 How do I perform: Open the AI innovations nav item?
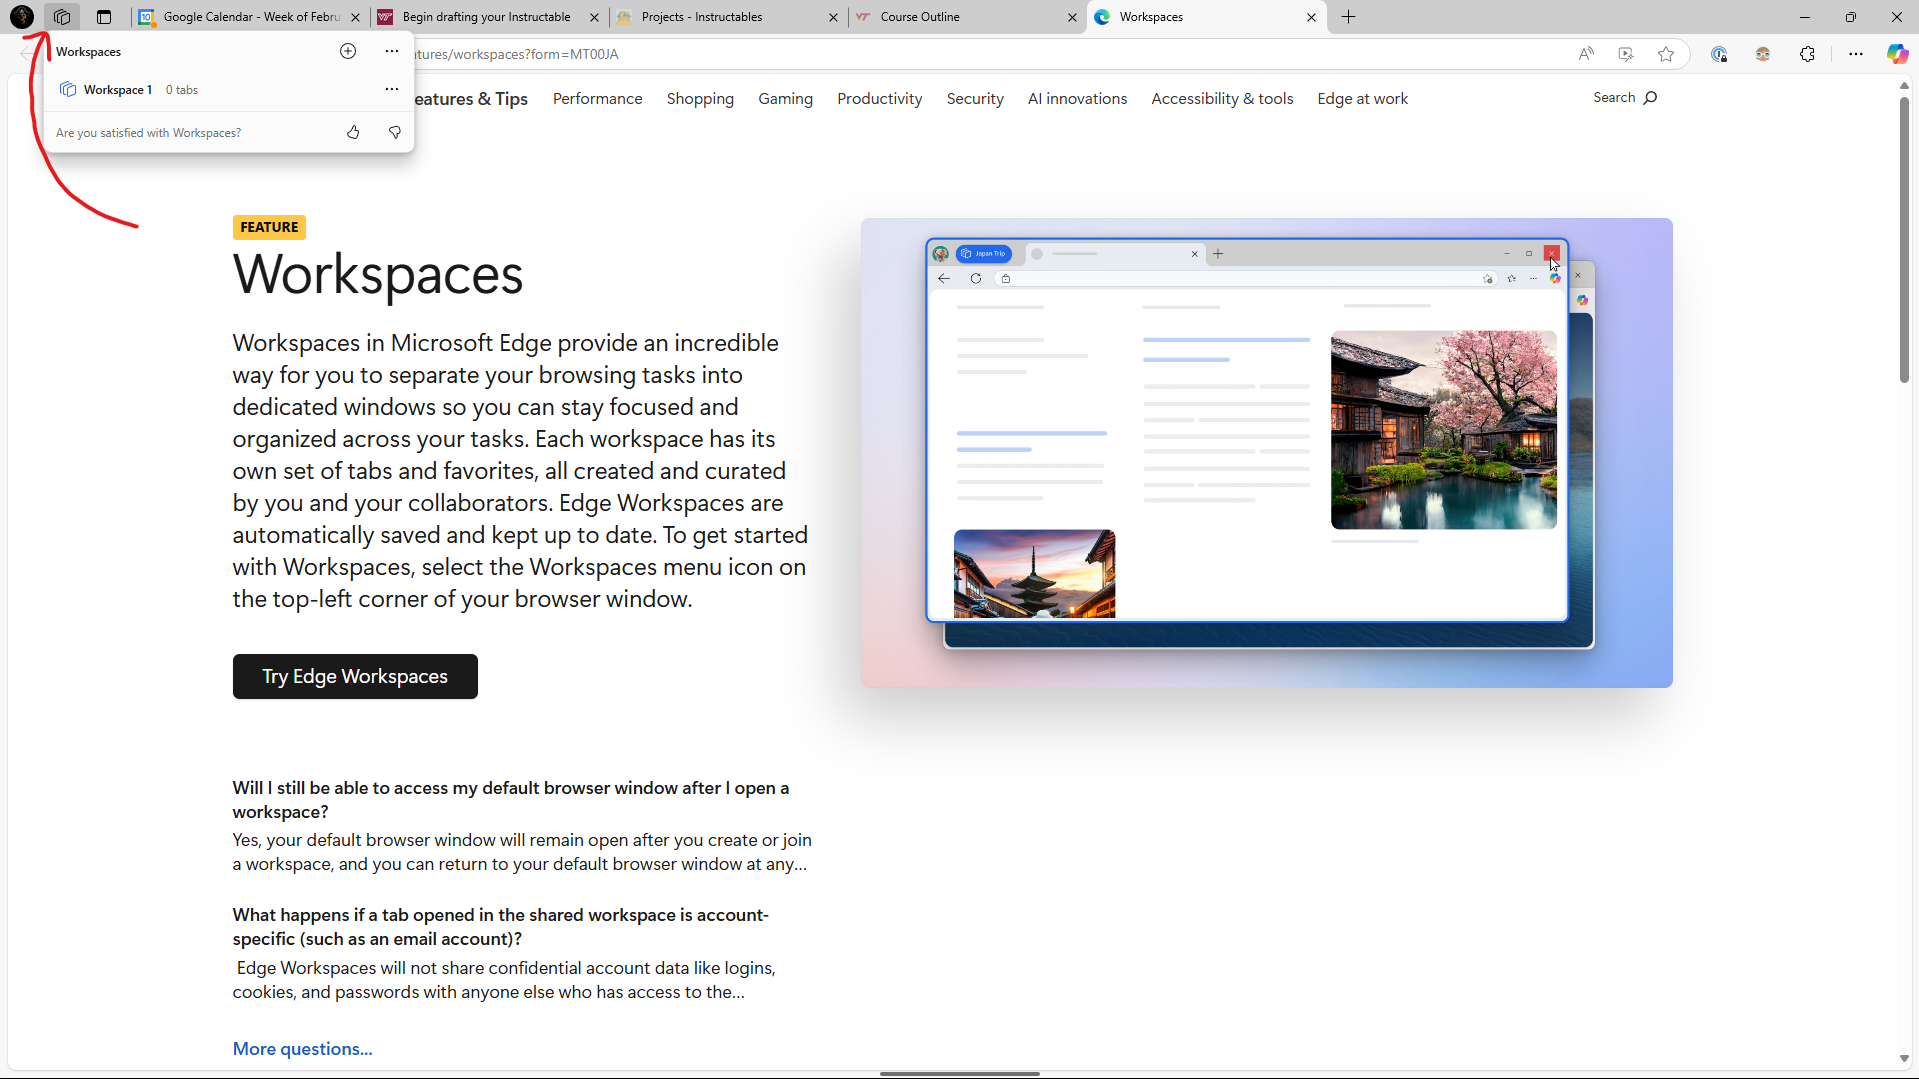pos(1077,98)
